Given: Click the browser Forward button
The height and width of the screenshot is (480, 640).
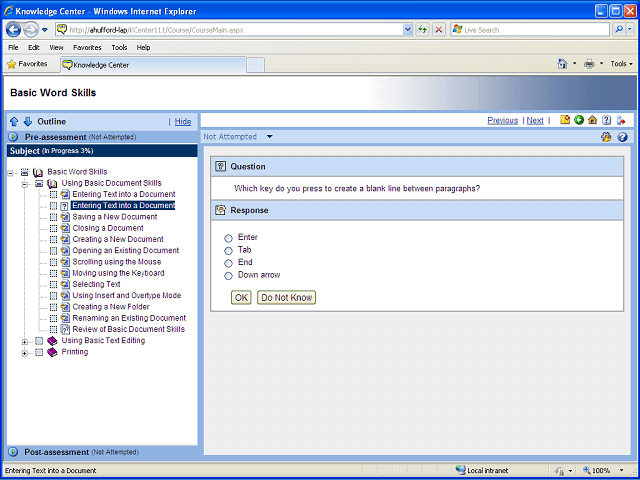Looking at the screenshot, I should pyautogui.click(x=31, y=30).
